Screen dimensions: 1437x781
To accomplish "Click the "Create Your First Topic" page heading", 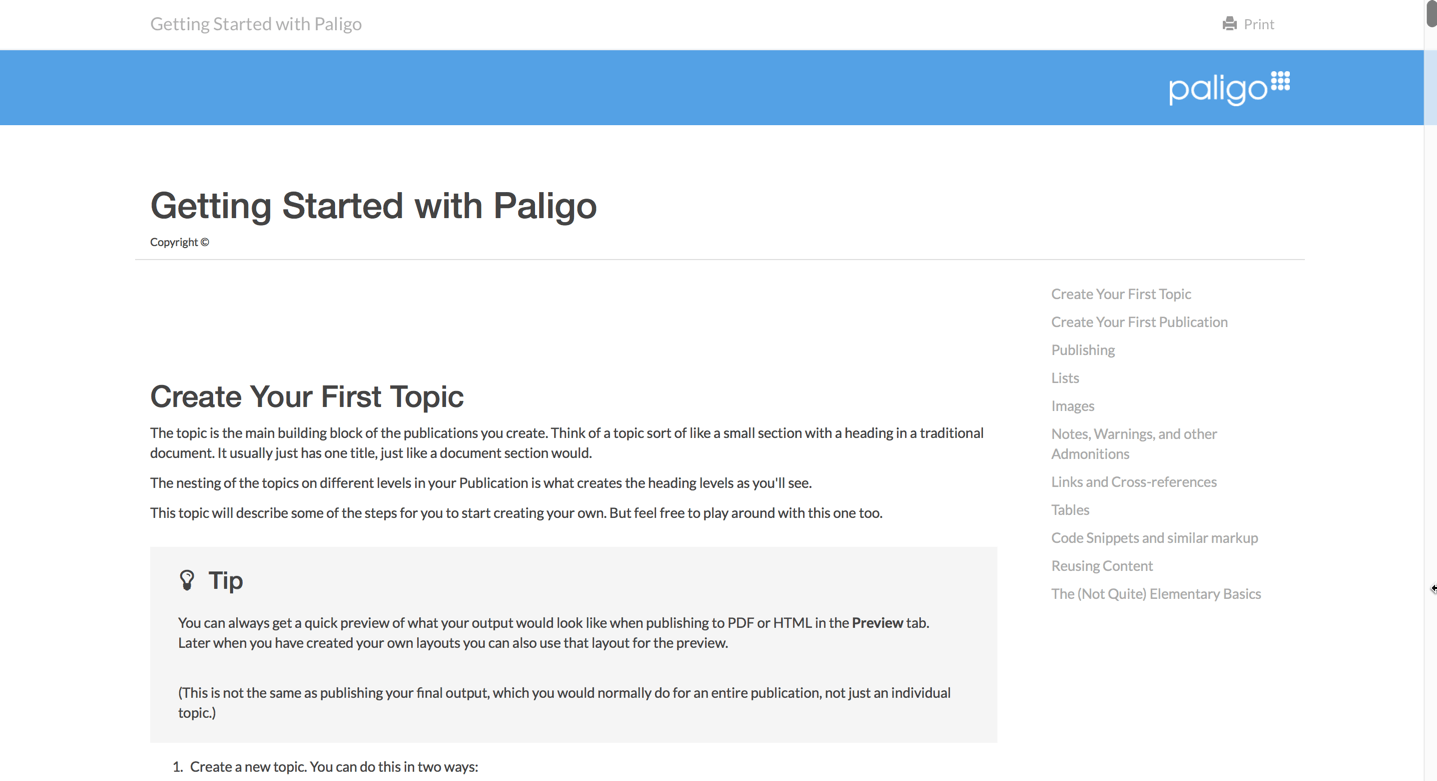I will tap(306, 396).
